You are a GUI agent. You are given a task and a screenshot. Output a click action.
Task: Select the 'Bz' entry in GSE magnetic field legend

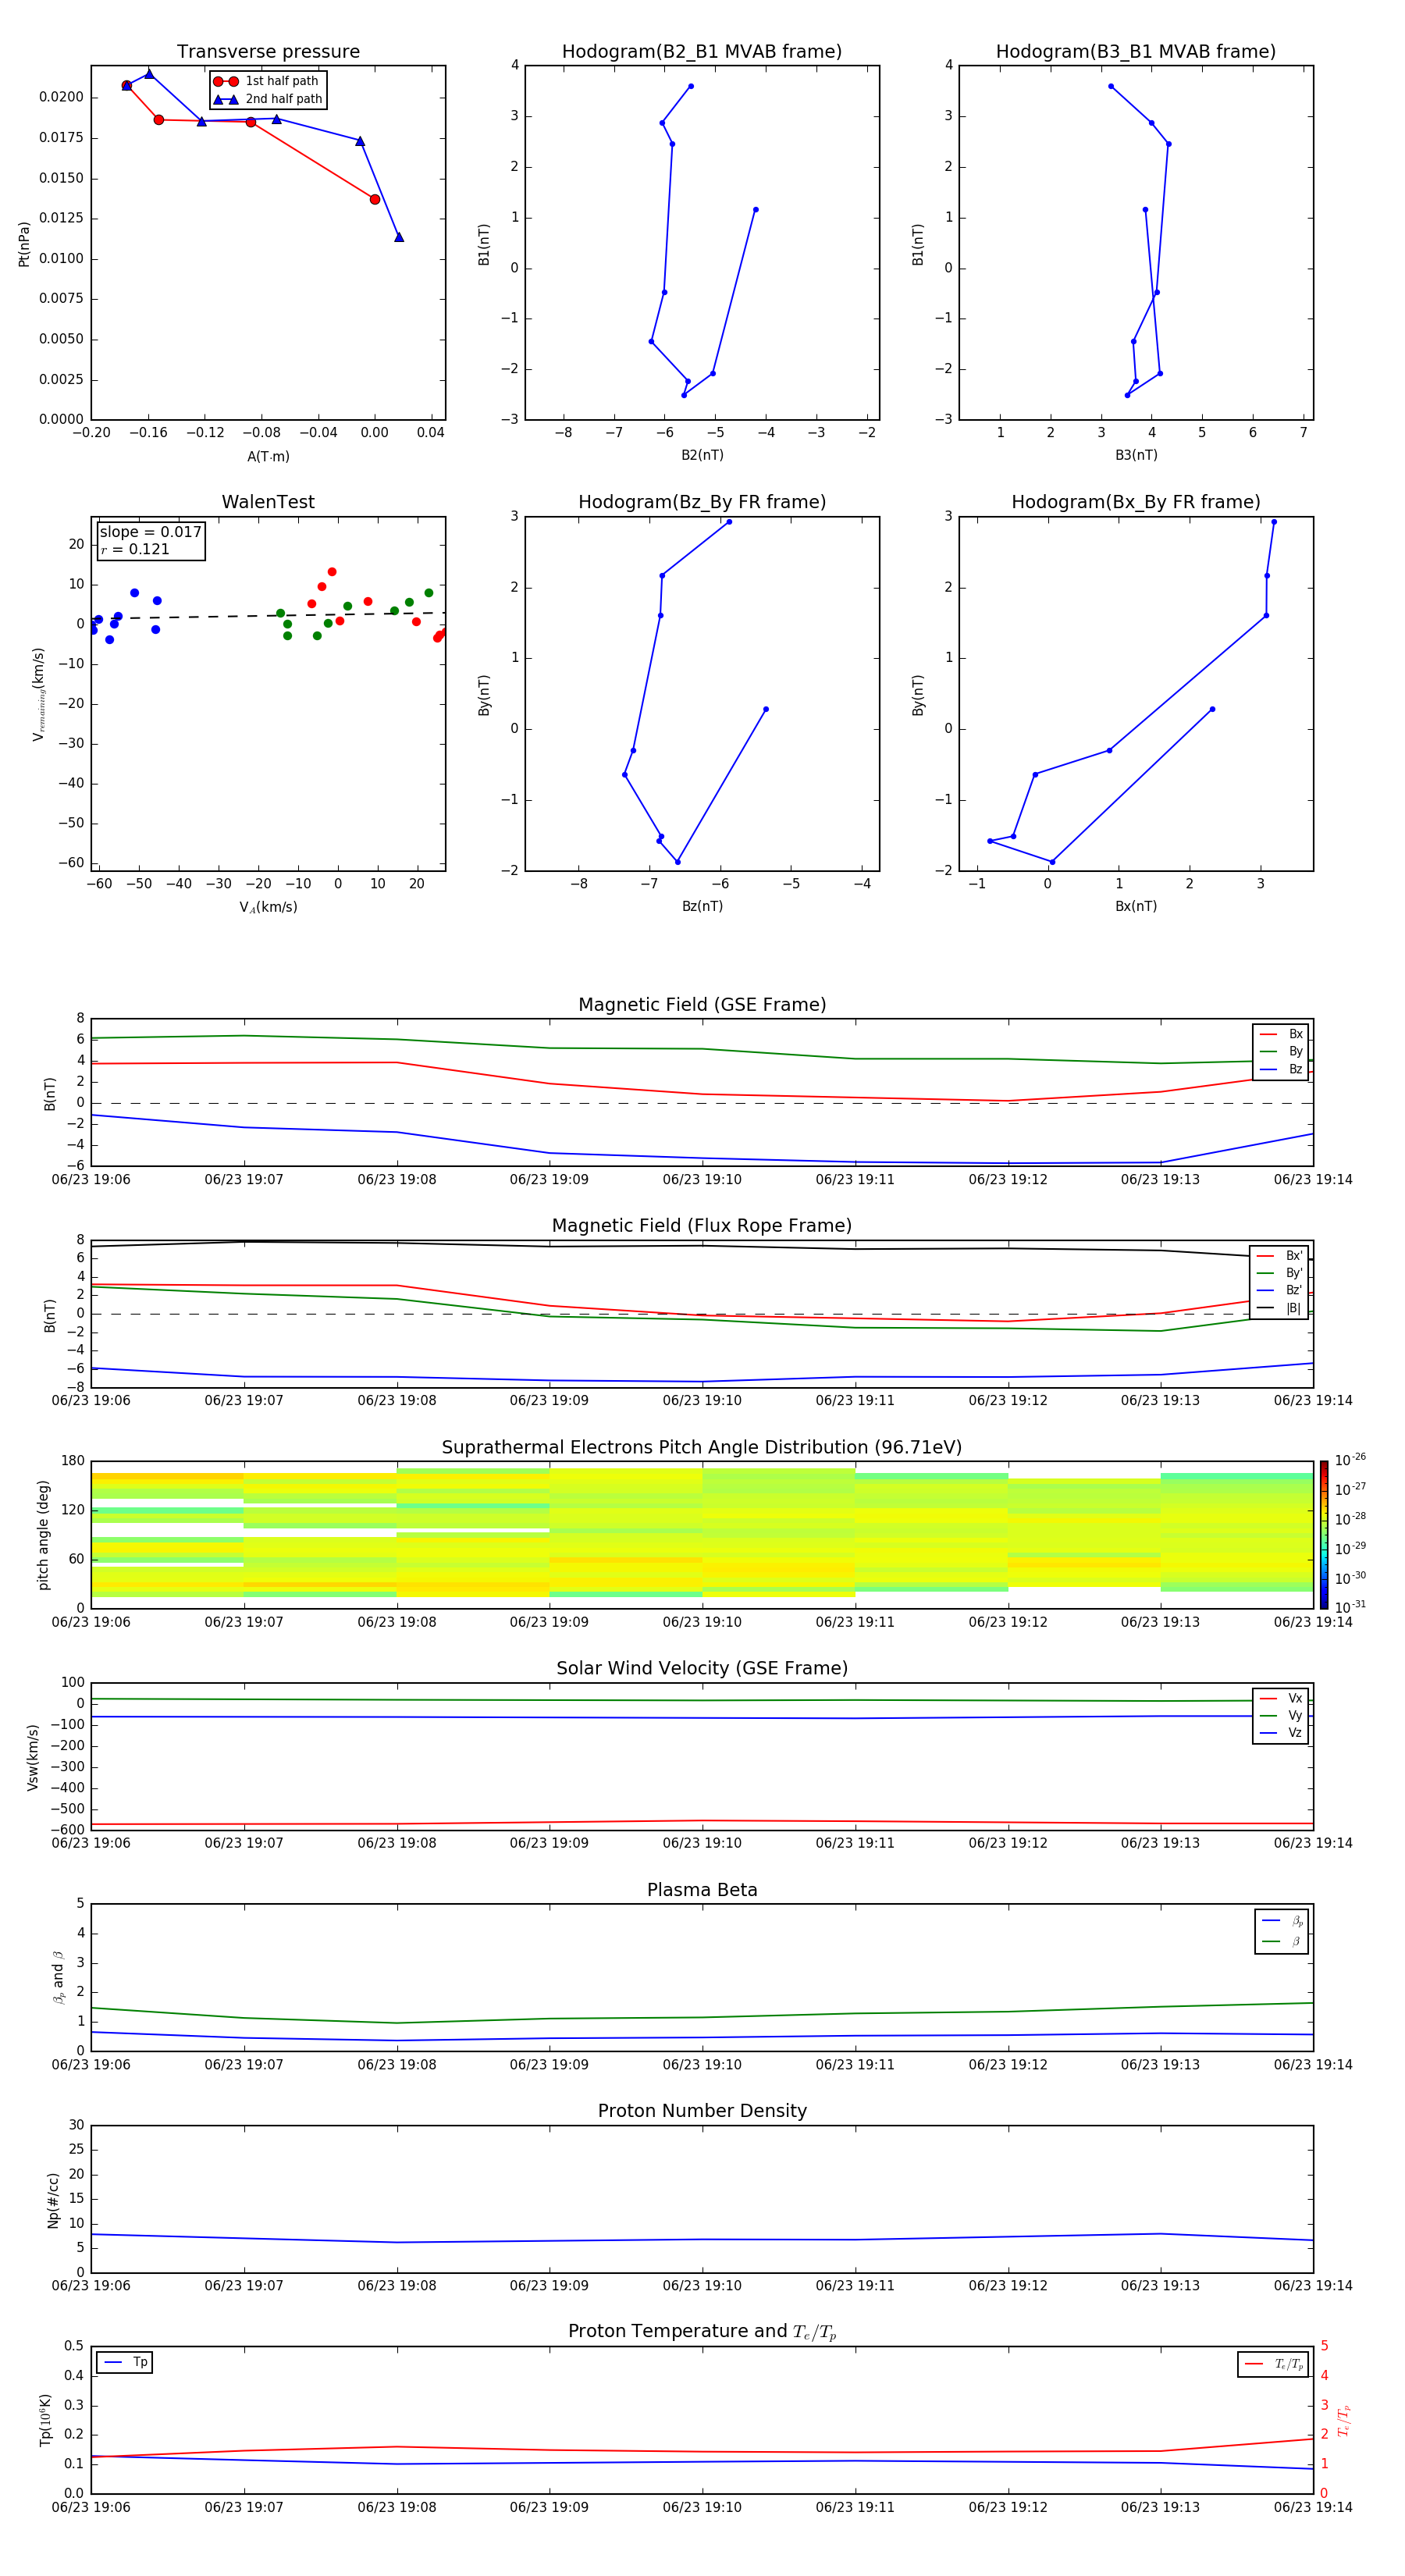pyautogui.click(x=1281, y=1069)
